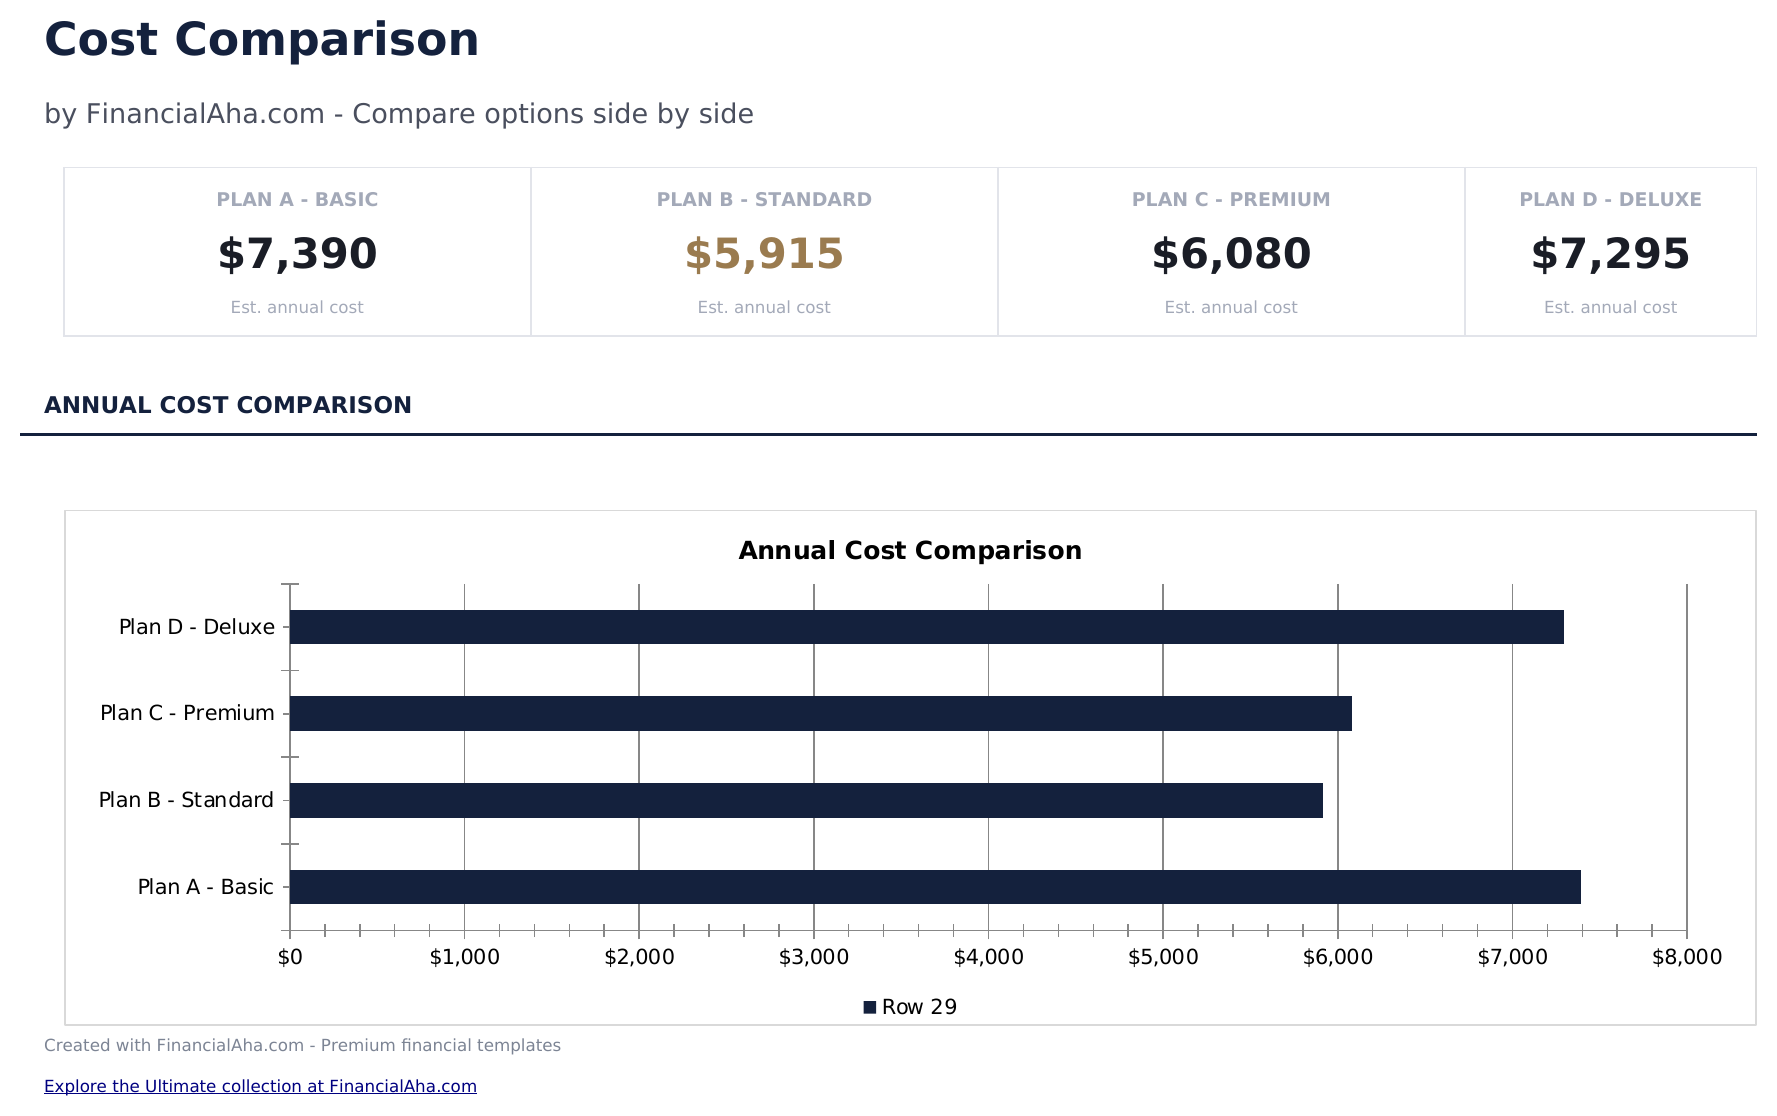Viewport: 1777px width, 1116px height.
Task: Open the FinancialAha Ultimate collection link
Action: pos(260,1086)
